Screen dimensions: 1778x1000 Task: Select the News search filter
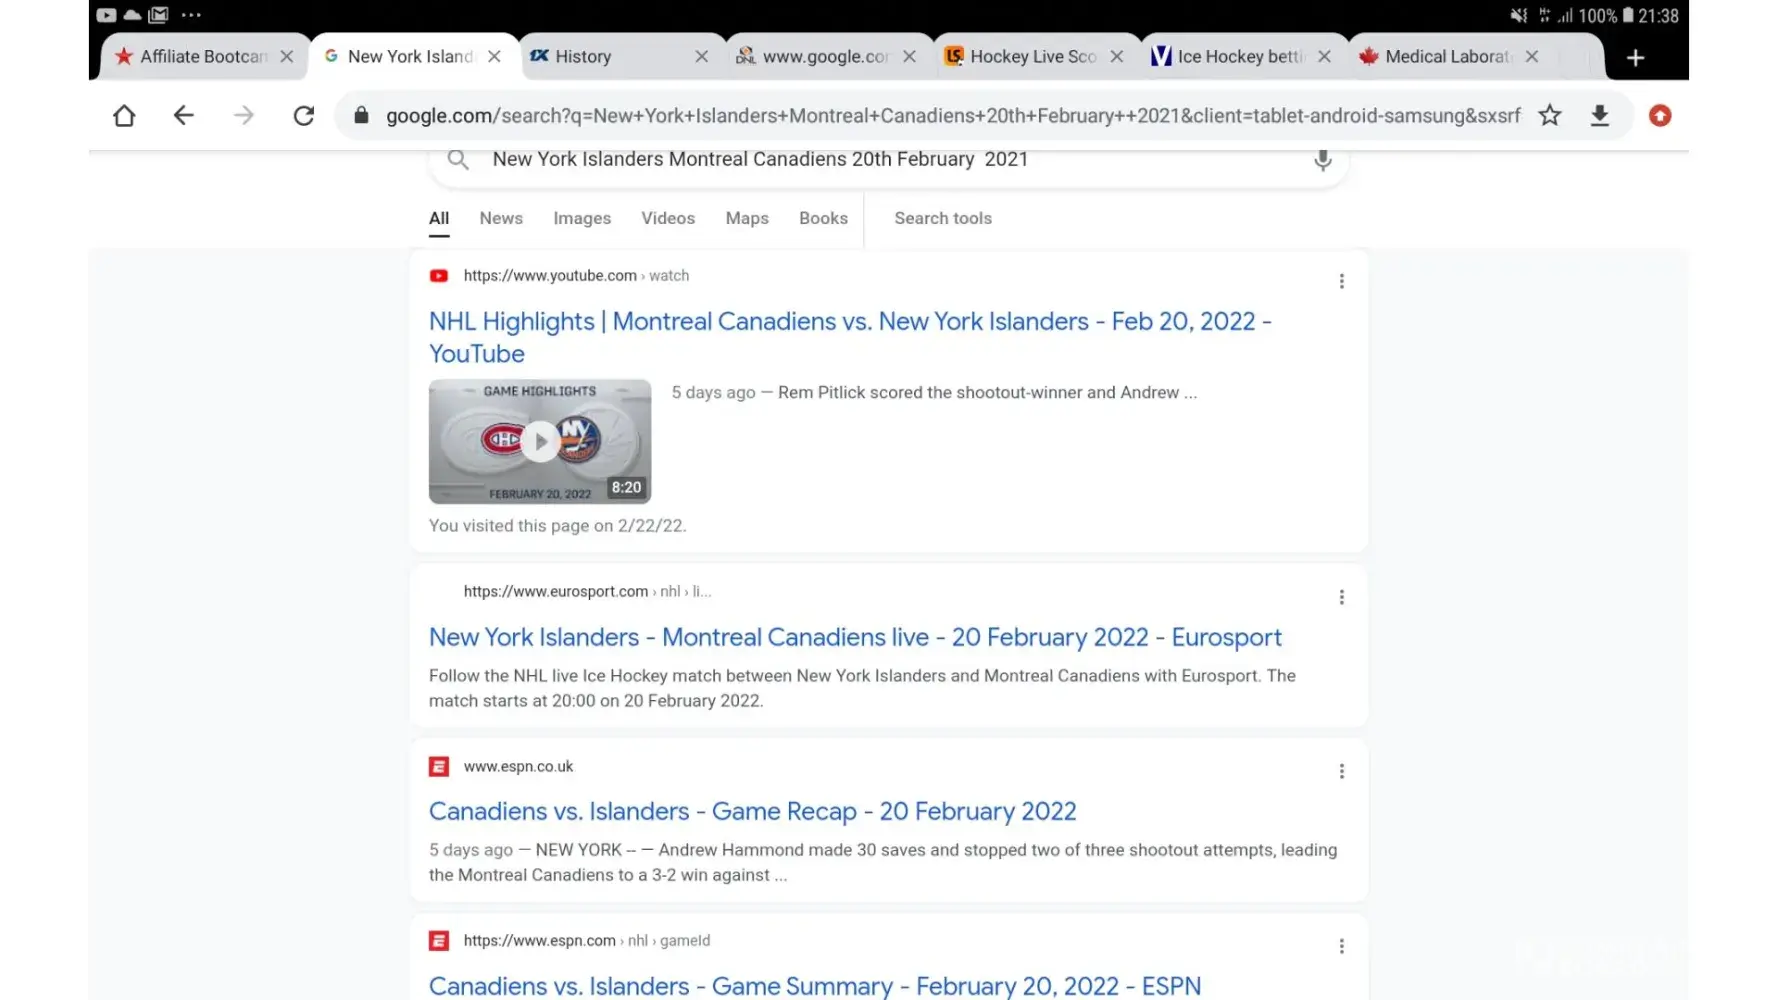click(x=501, y=218)
